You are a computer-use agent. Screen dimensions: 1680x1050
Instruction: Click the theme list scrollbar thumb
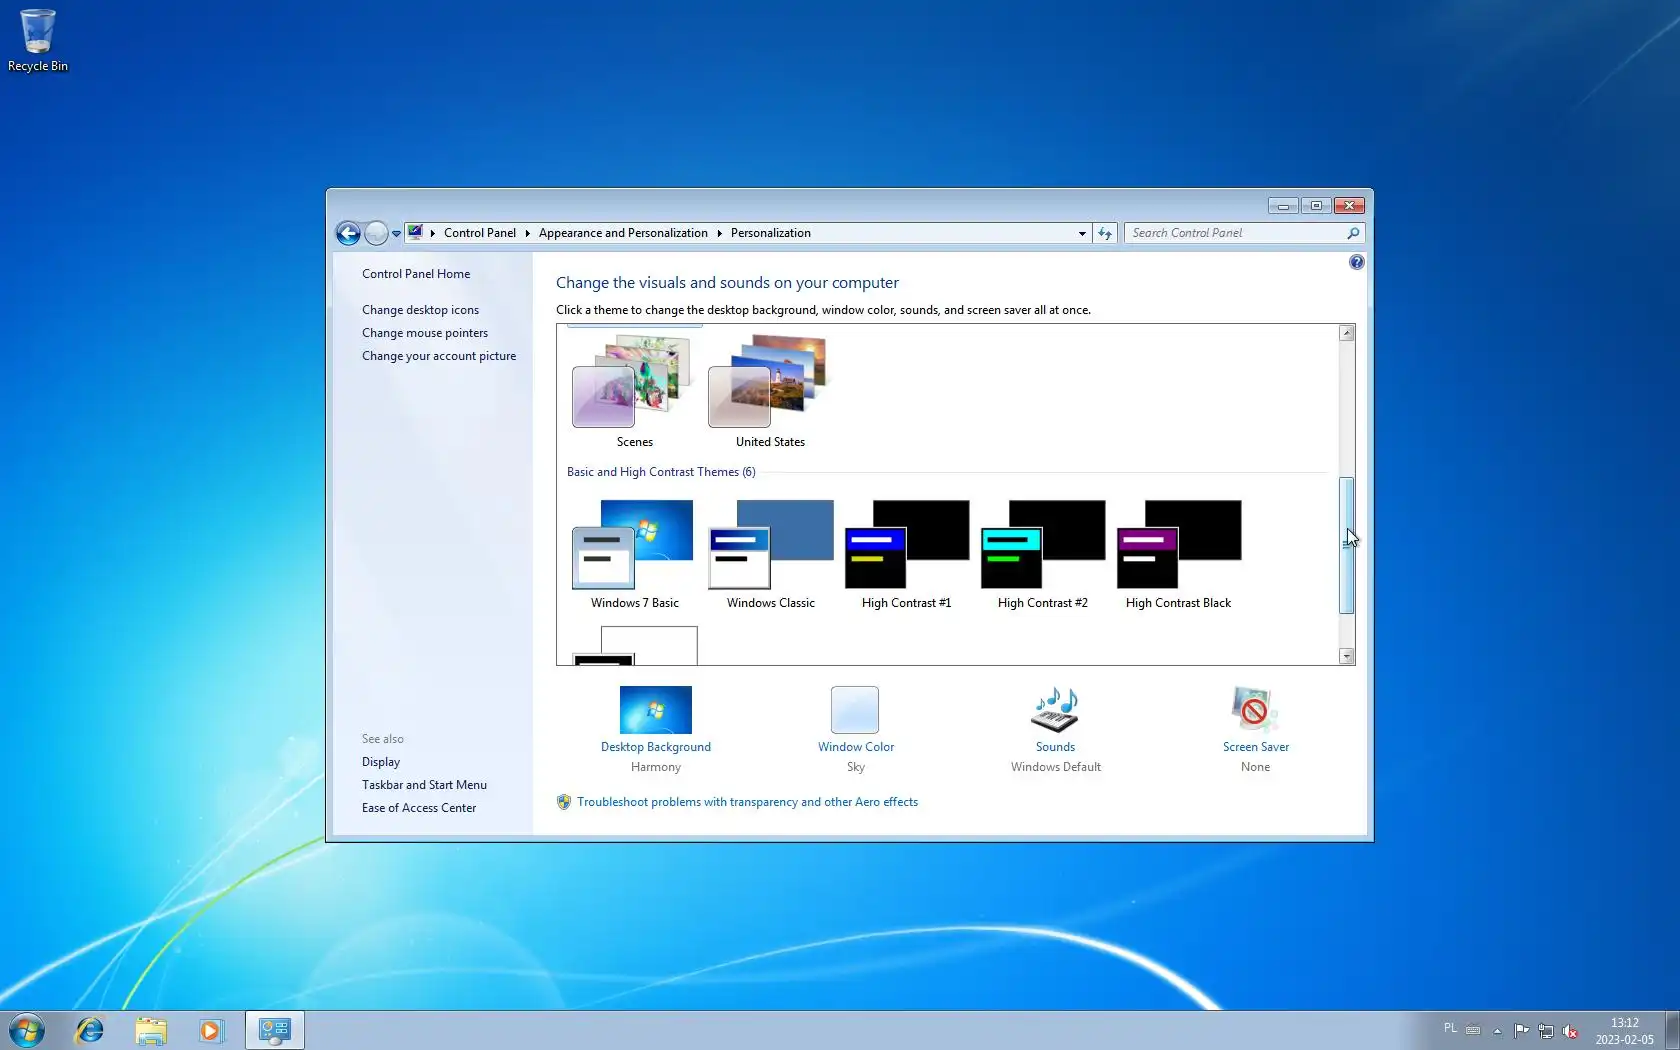(1347, 545)
